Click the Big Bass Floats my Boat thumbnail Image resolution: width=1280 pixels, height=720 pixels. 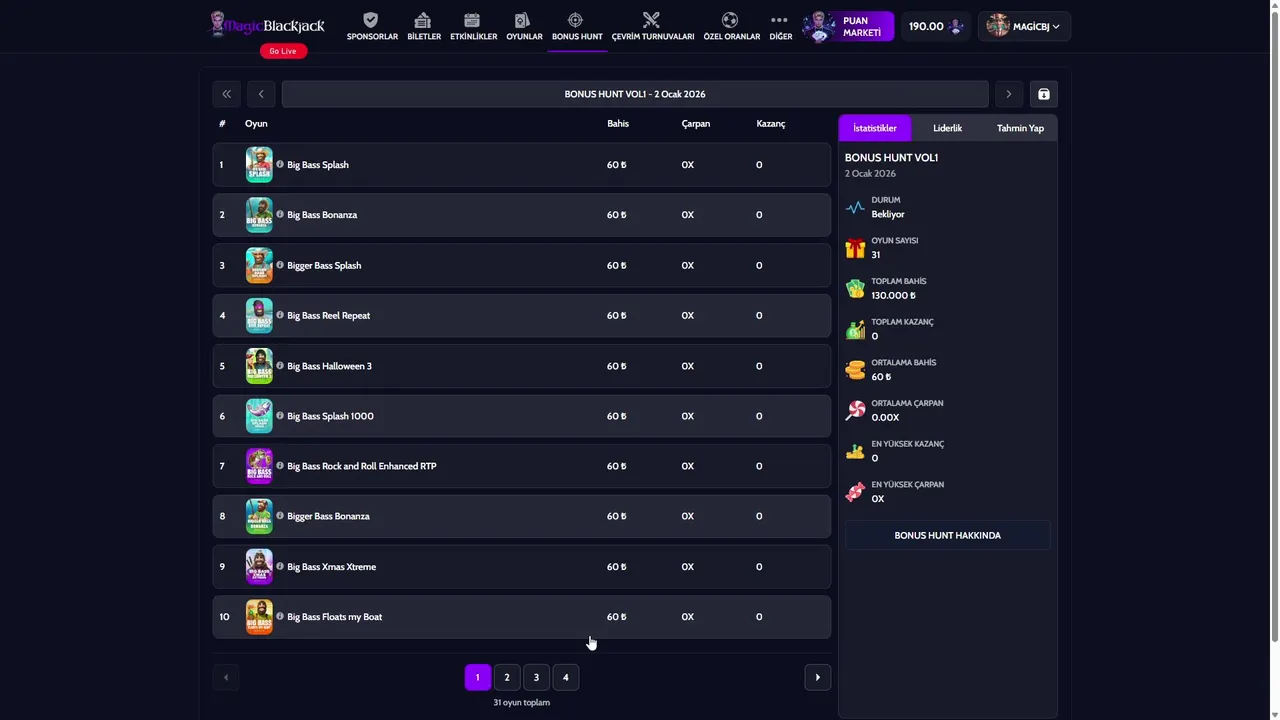[x=259, y=617]
